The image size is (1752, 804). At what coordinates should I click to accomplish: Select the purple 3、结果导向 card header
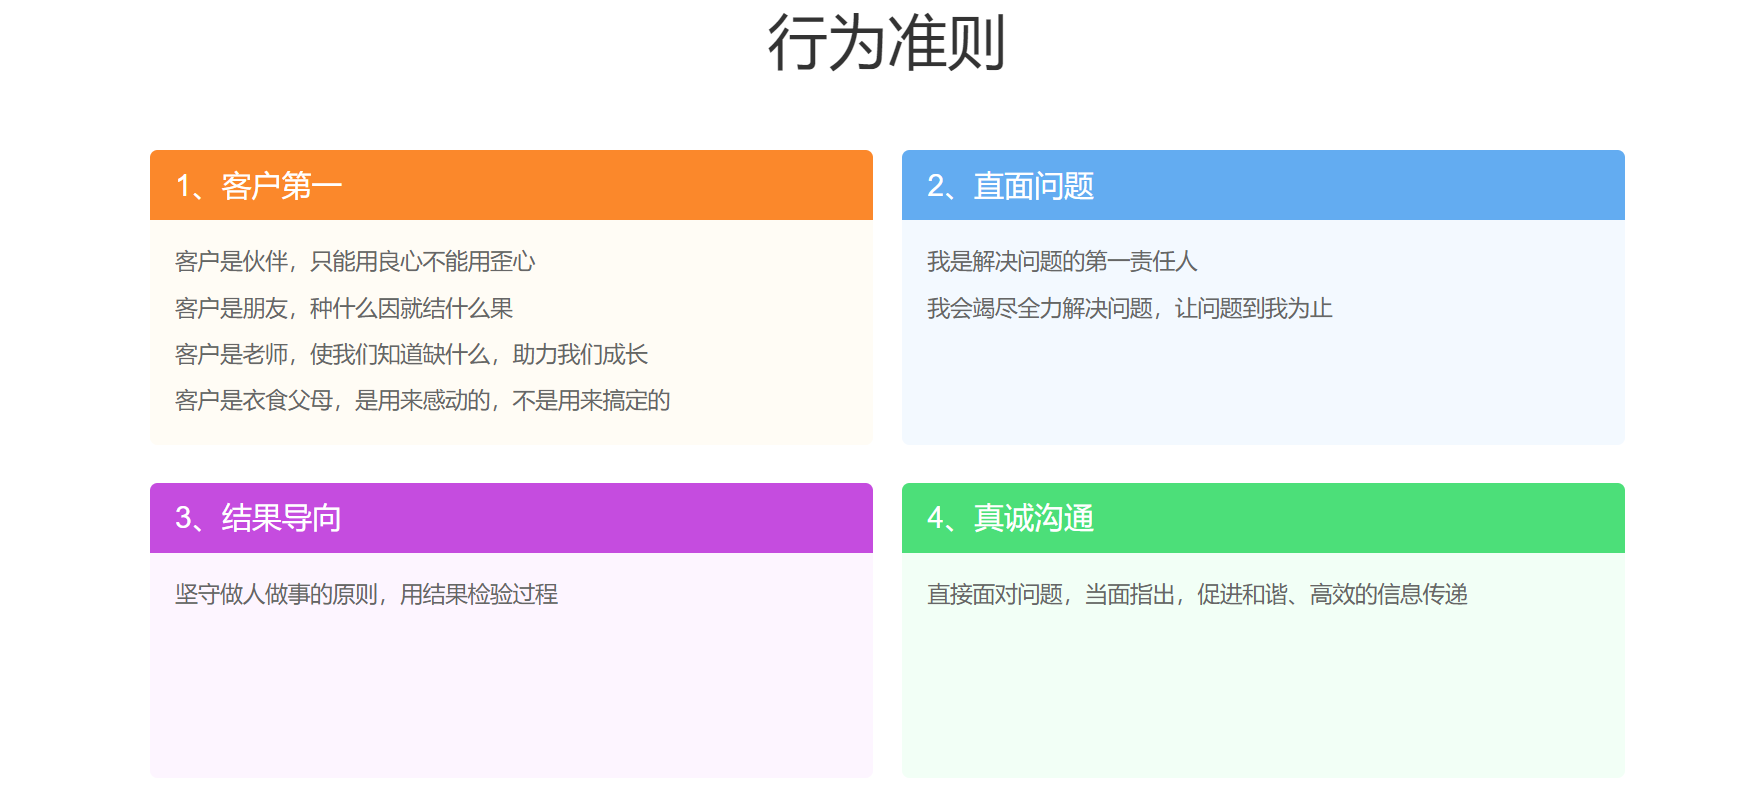pos(511,518)
